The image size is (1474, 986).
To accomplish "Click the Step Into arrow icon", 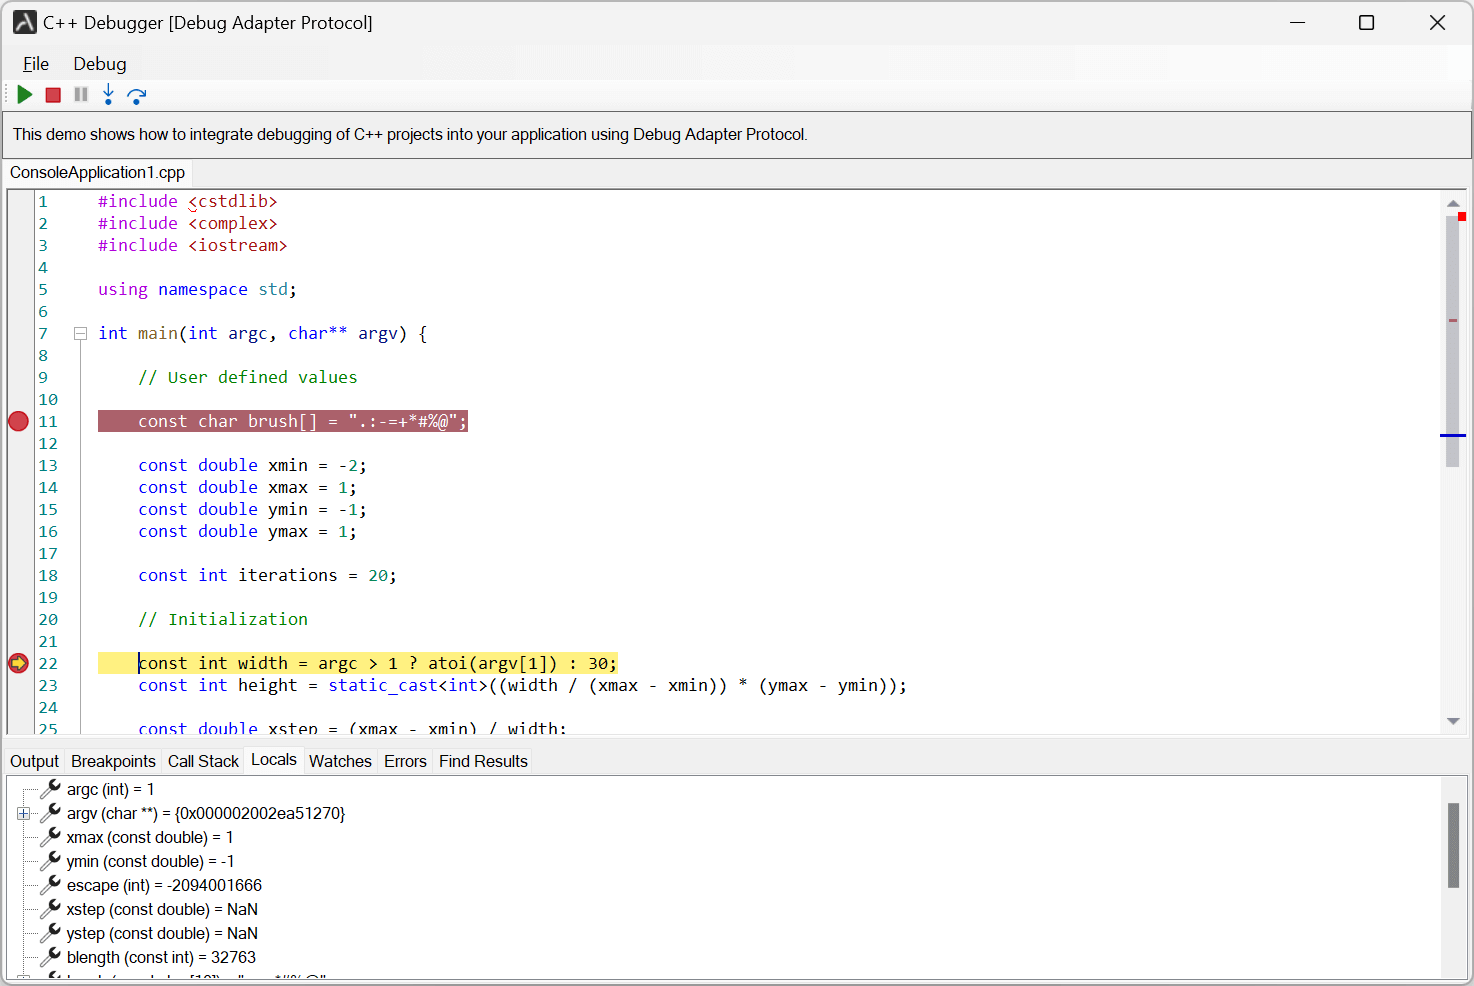I will [x=108, y=95].
